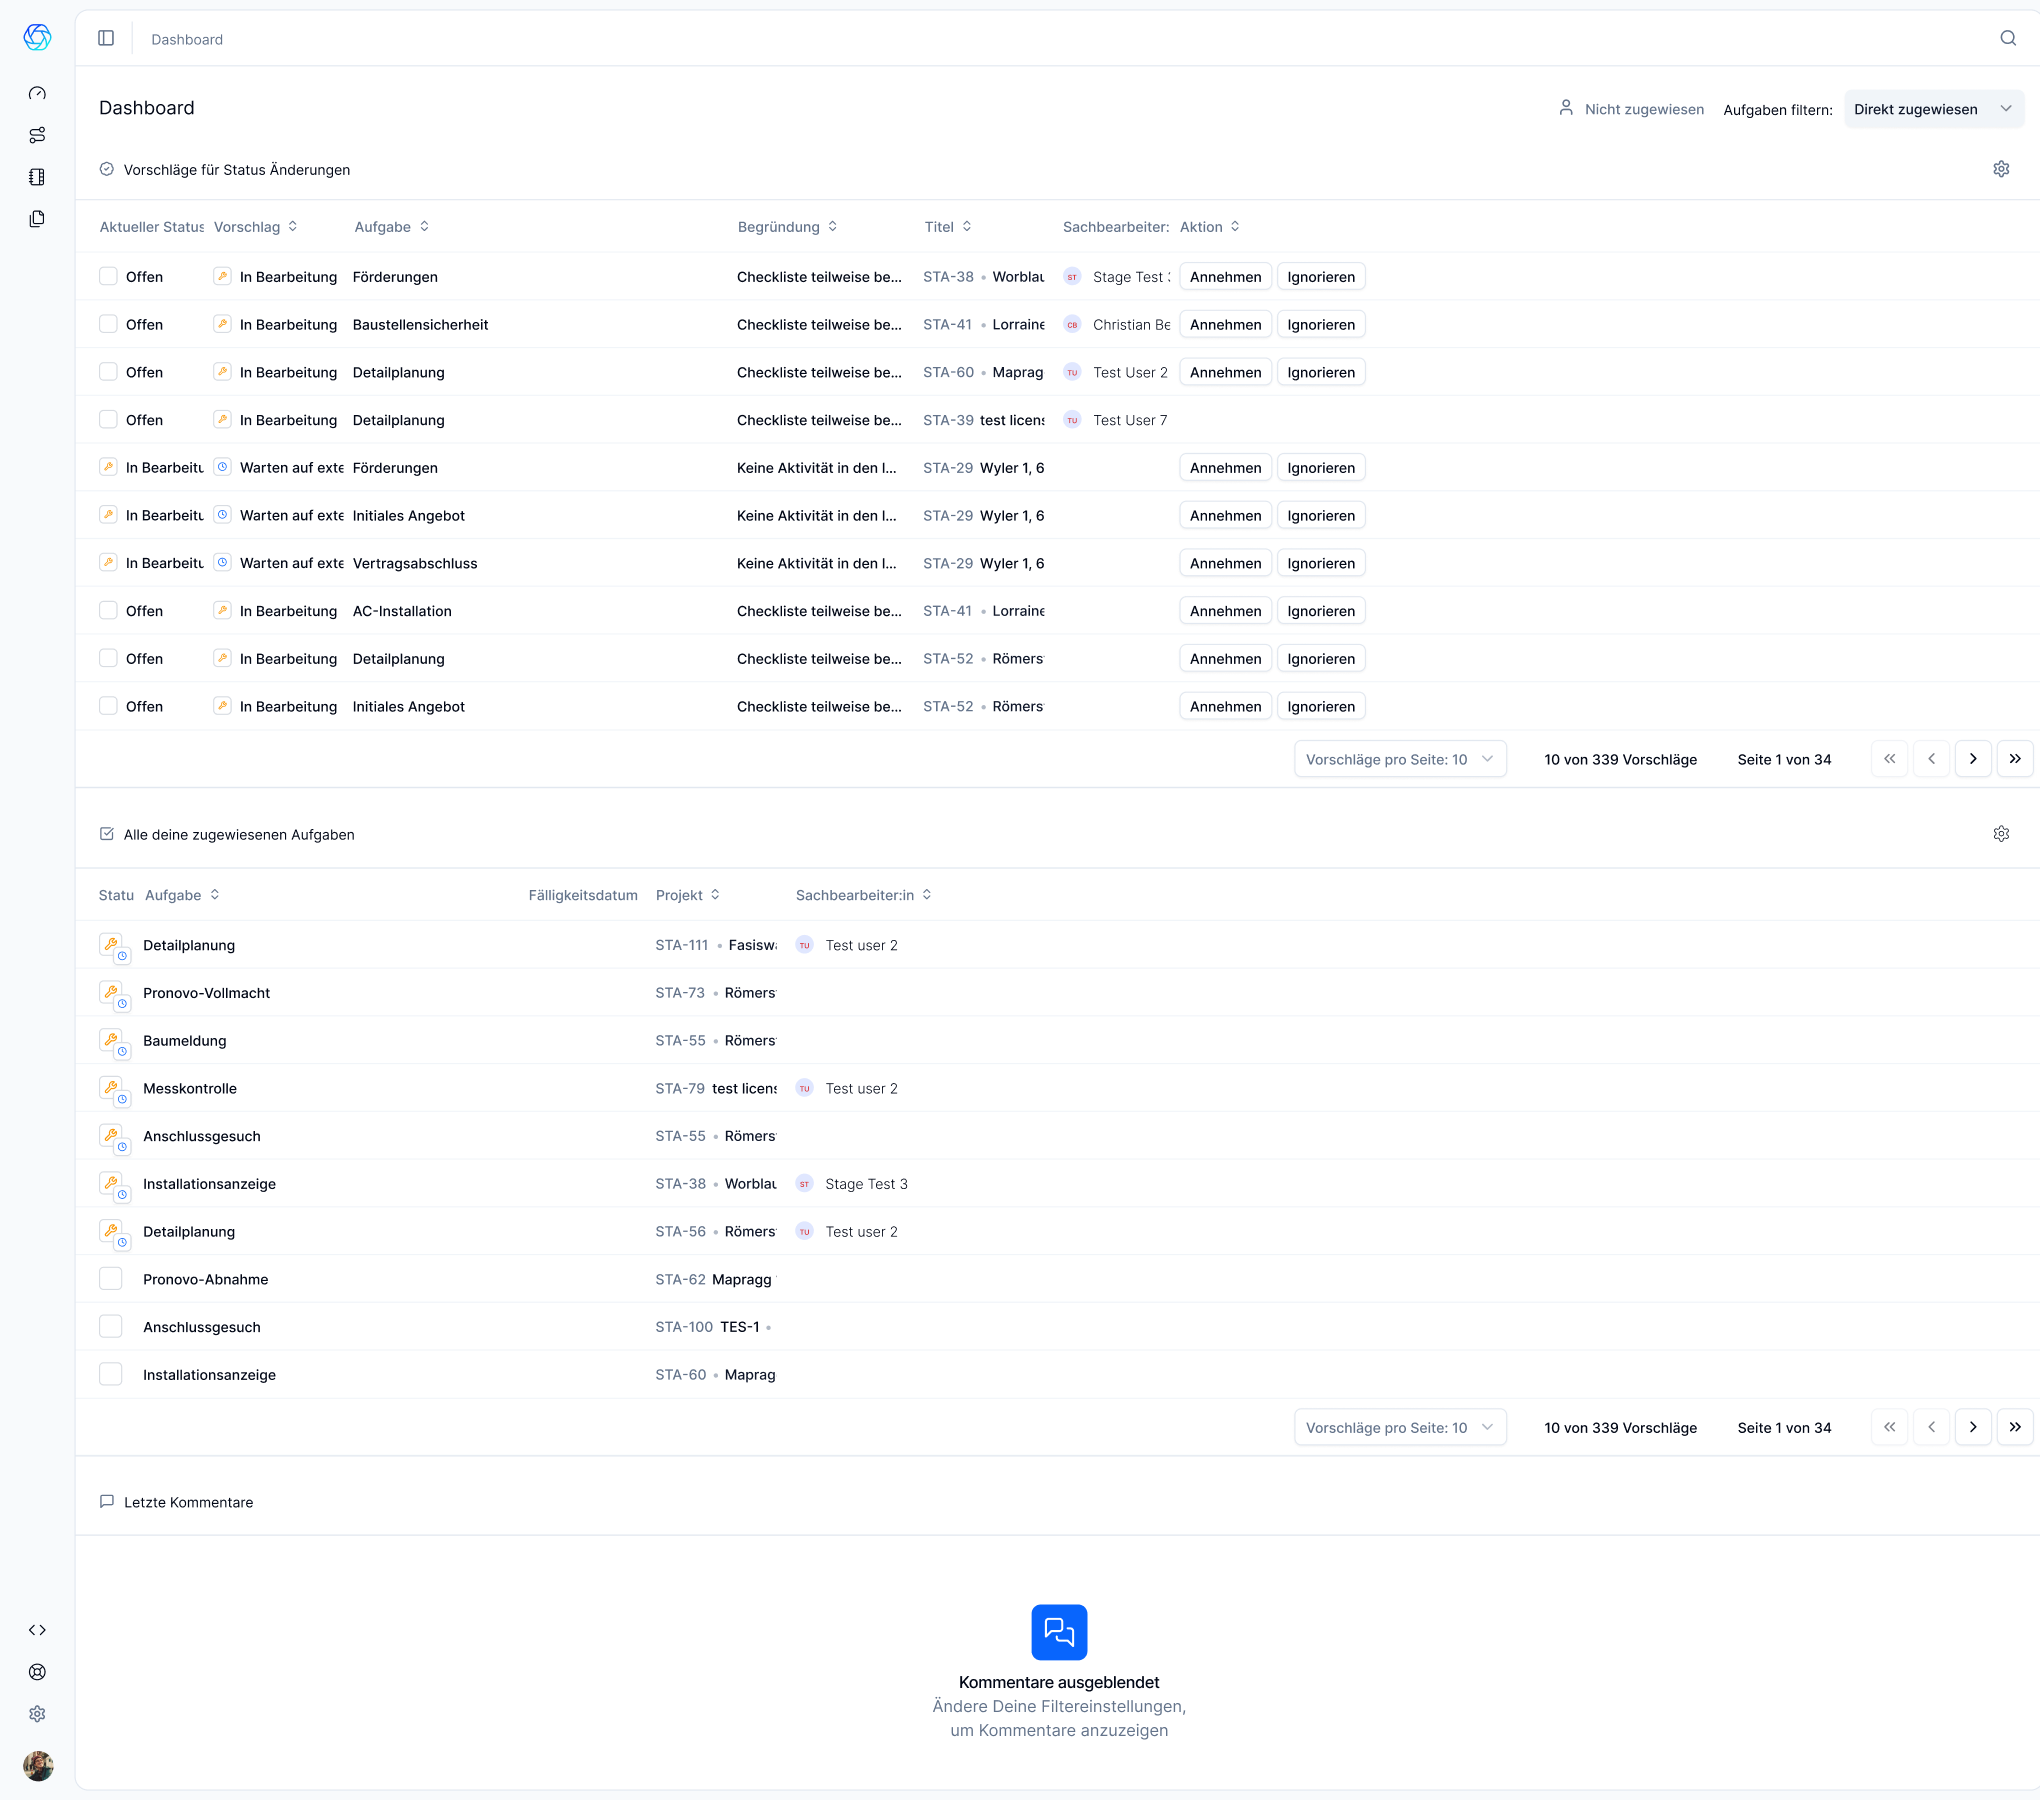Screen dimensions: 2040x1800
Task: Open the help lifebuoy icon in sidebar
Action: [x=37, y=1672]
